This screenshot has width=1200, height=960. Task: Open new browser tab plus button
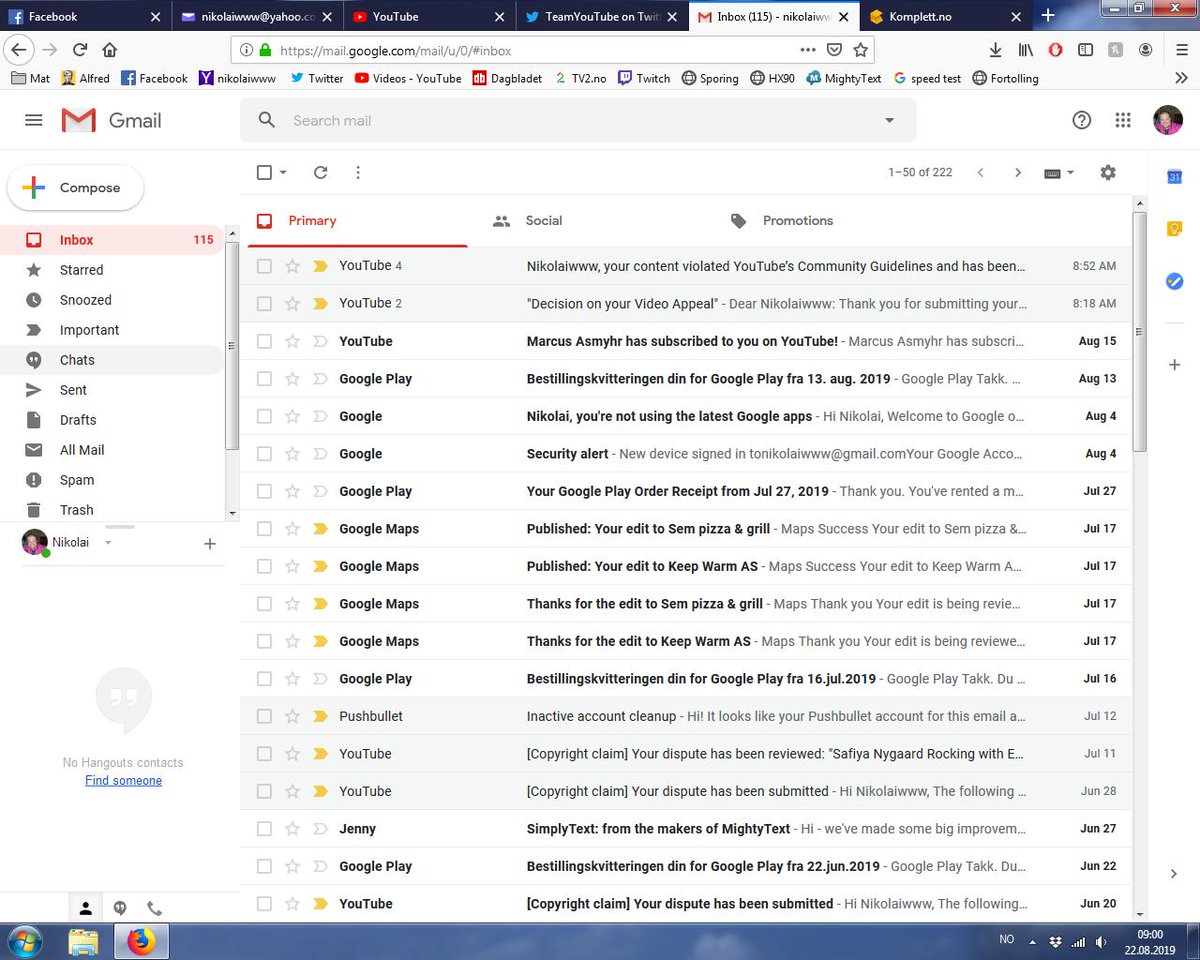[1048, 16]
